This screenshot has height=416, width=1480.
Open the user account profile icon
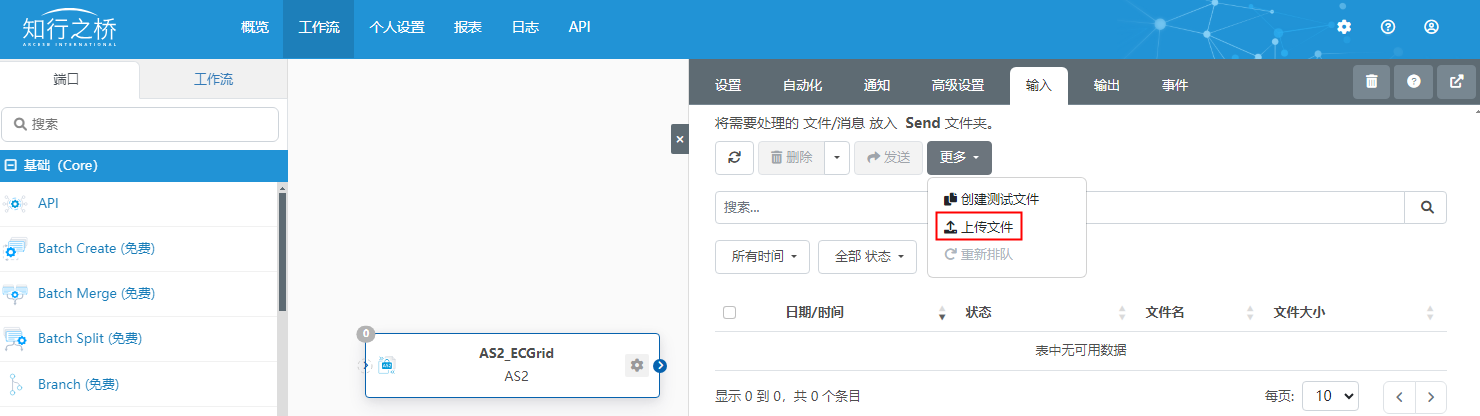pos(1431,27)
